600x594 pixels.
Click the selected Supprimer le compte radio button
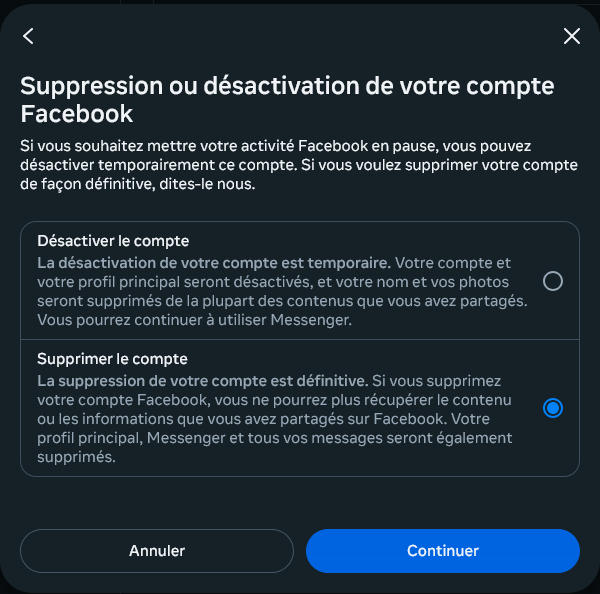pyautogui.click(x=553, y=408)
